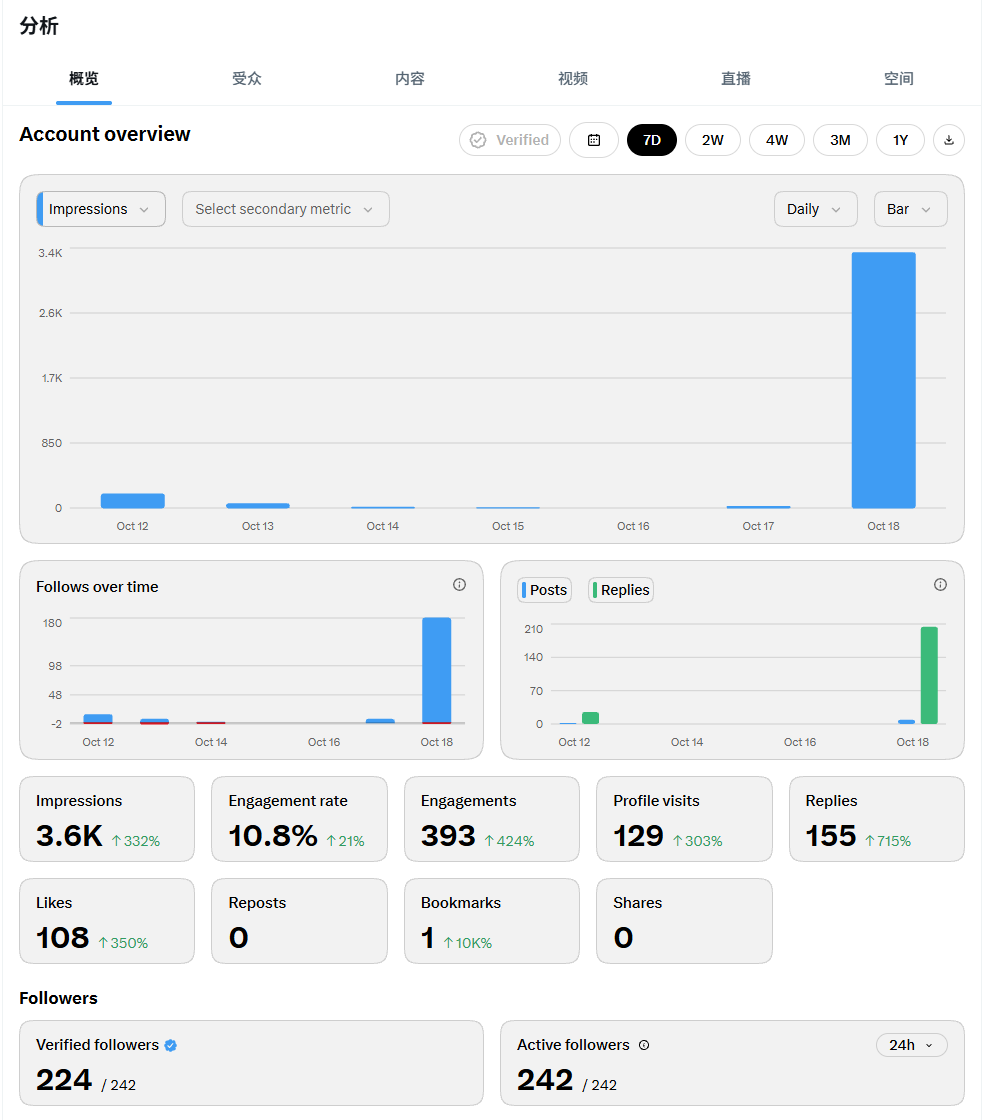Open the 空间 tab
Image resolution: width=991 pixels, height=1120 pixels.
(x=899, y=79)
